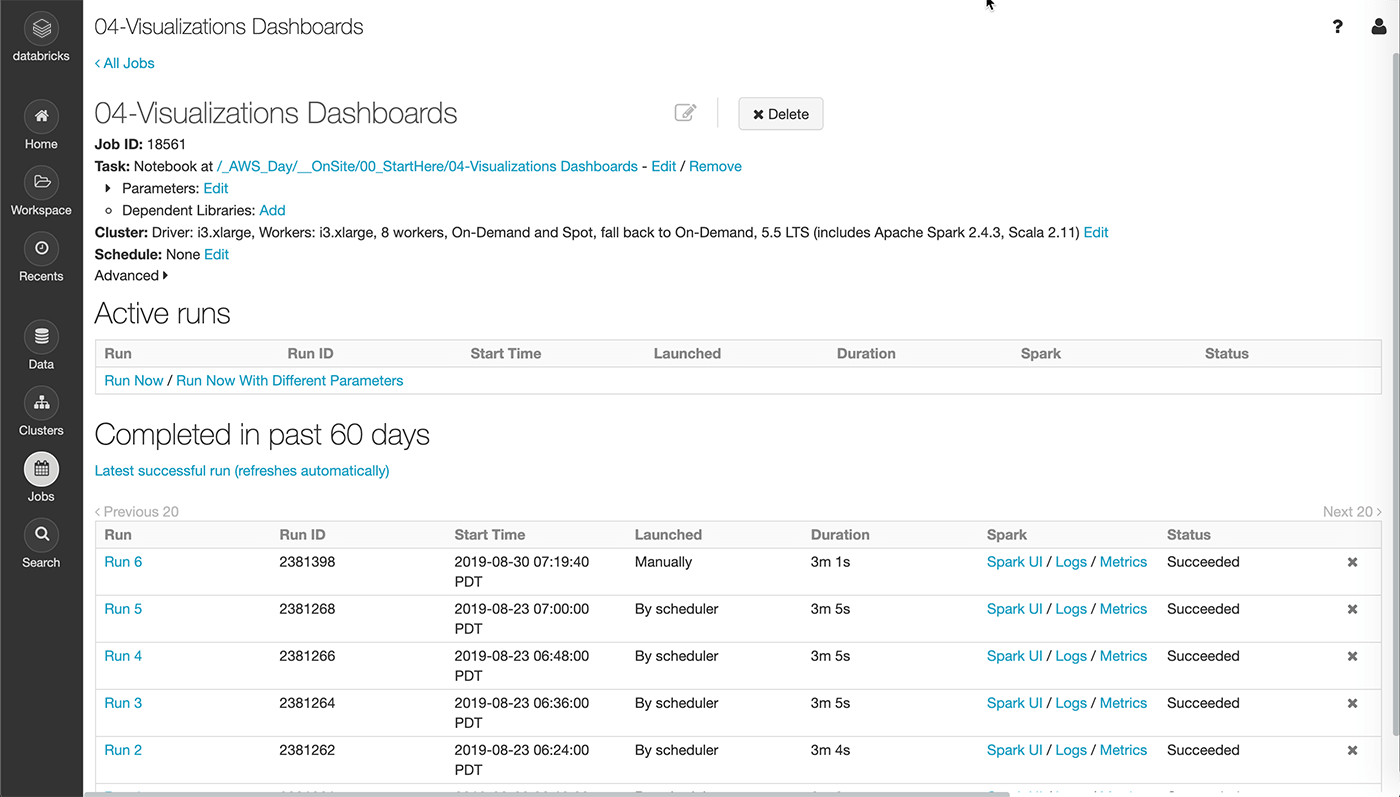
Task: Delete Run 6 using its X icon
Action: pos(1352,562)
